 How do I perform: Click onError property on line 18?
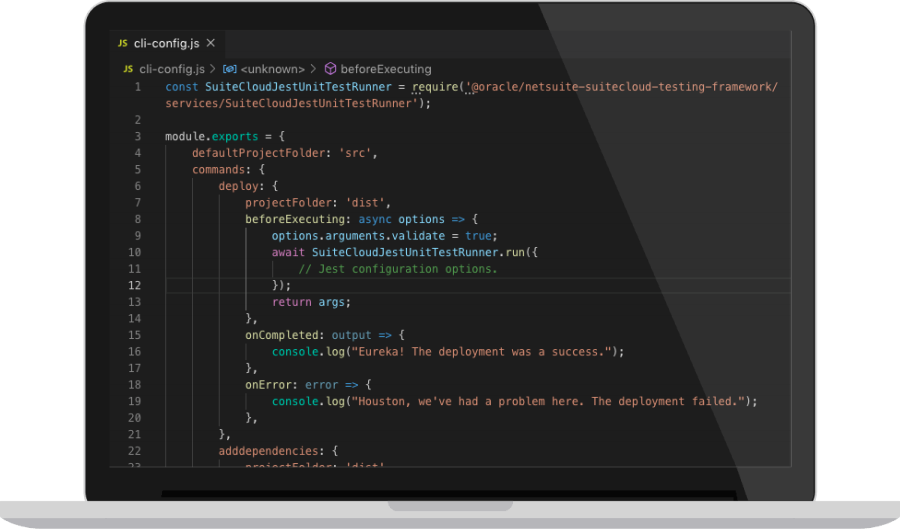tap(269, 385)
